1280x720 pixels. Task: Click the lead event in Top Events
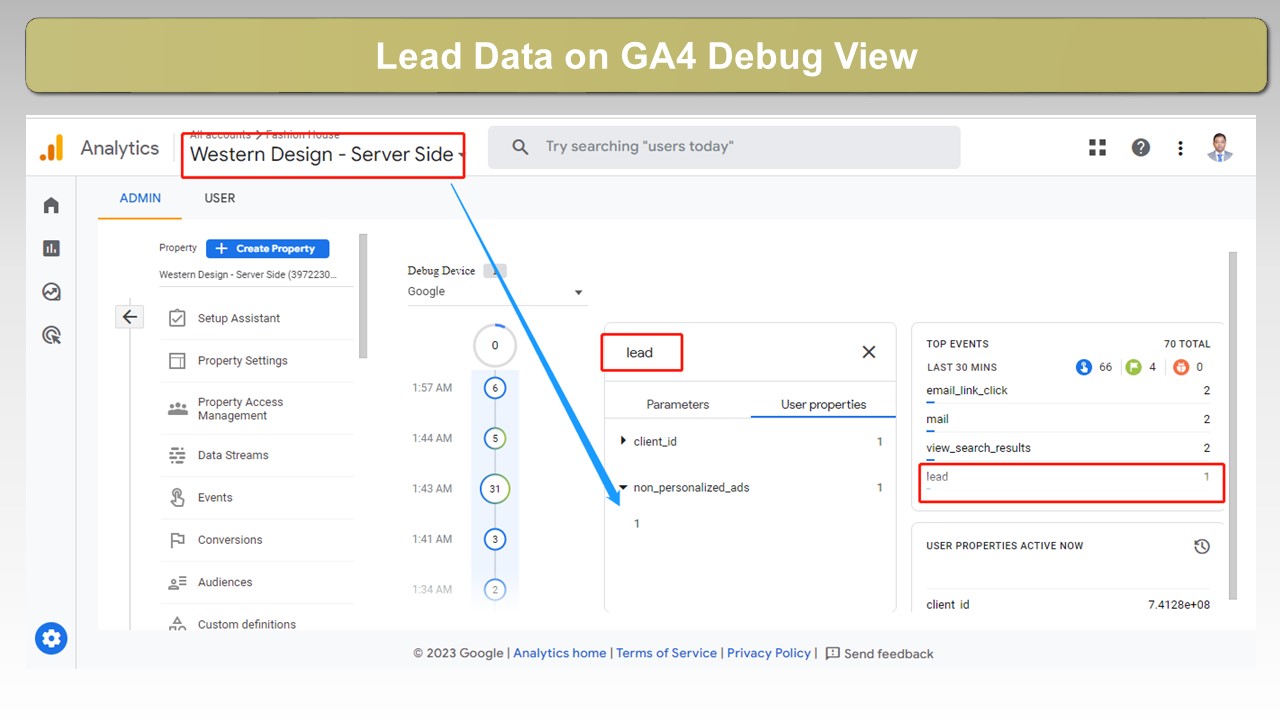(x=1068, y=478)
